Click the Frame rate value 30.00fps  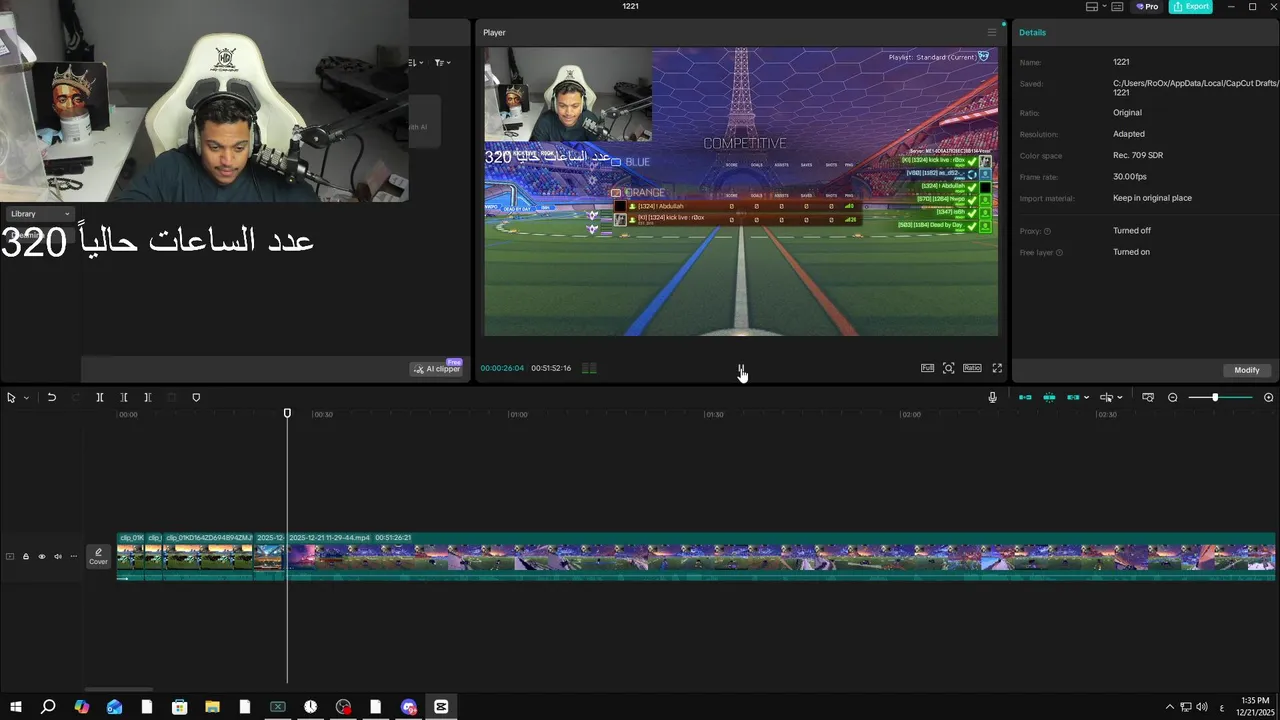click(x=1130, y=177)
